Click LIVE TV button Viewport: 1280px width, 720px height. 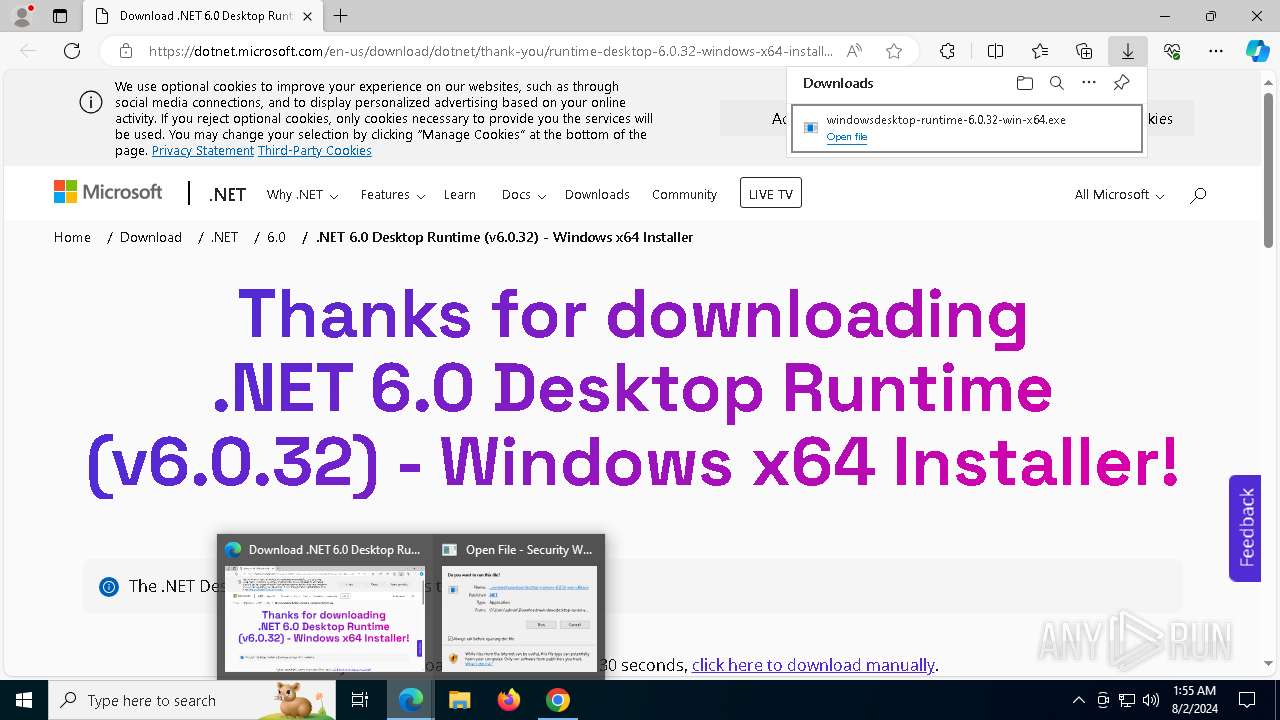(771, 193)
